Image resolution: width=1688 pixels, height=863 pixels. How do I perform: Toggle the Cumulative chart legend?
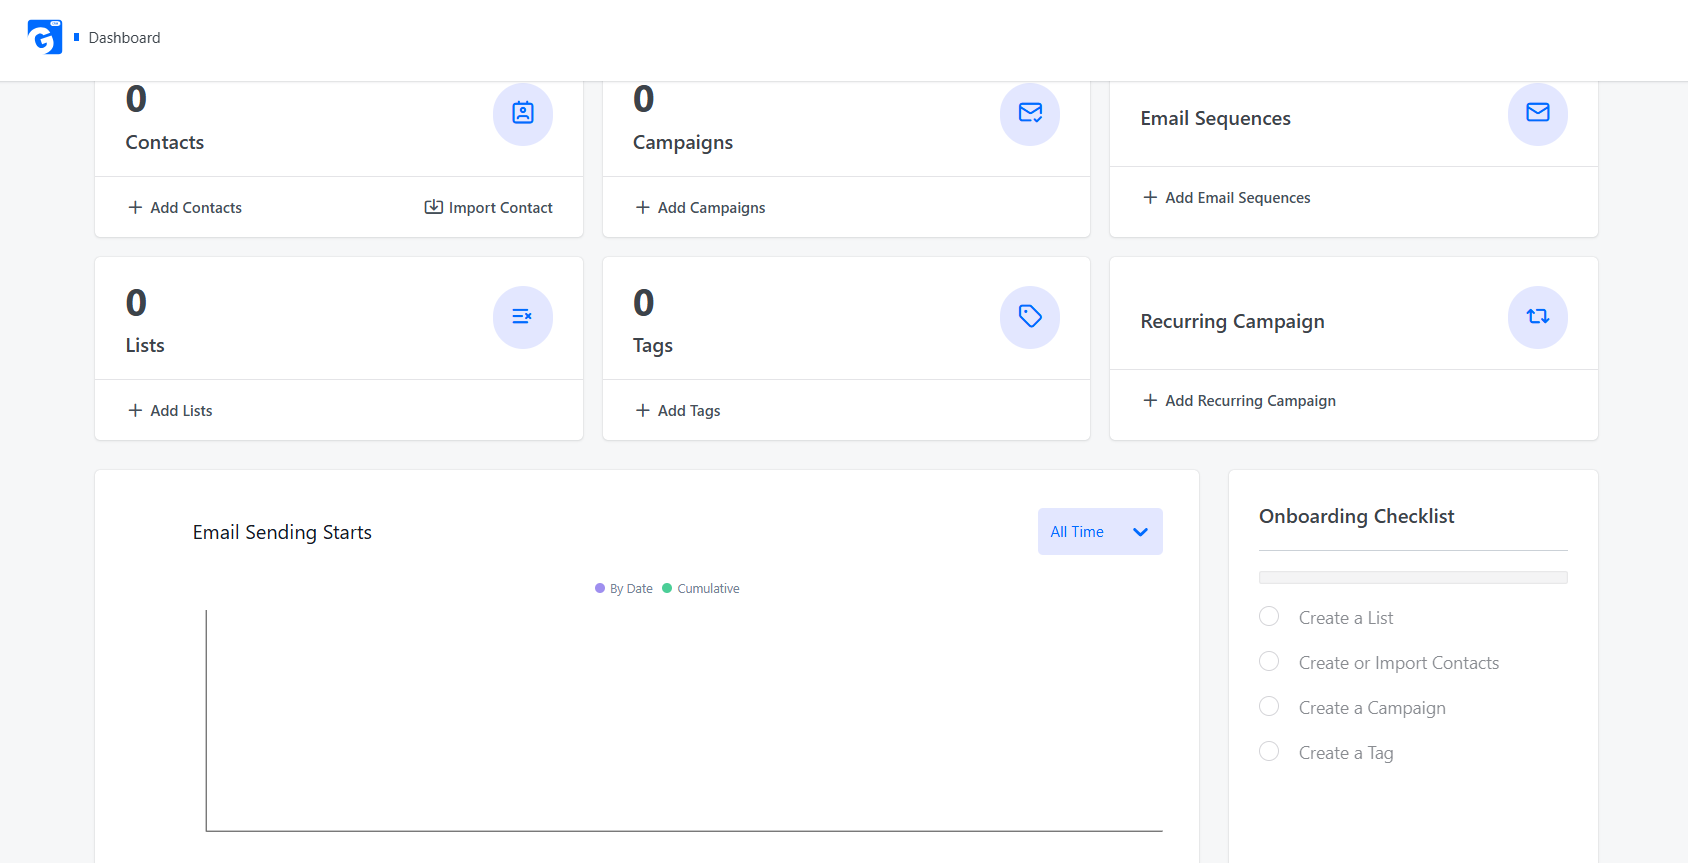coord(701,589)
